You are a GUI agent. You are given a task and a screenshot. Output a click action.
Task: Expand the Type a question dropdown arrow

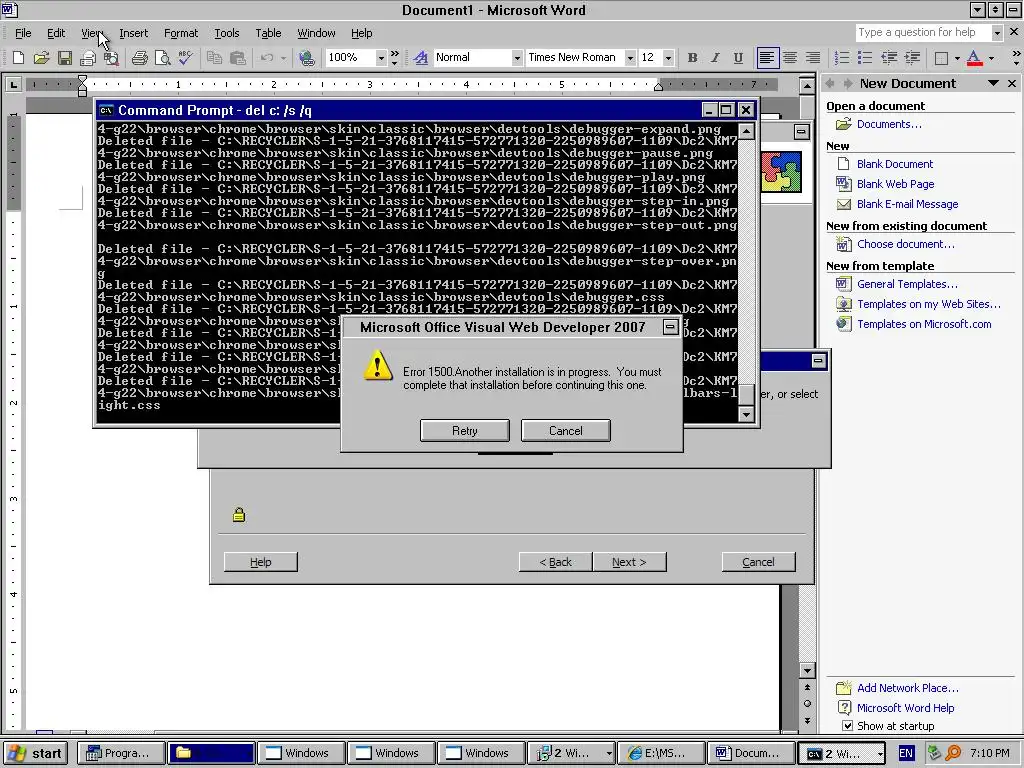[x=997, y=32]
